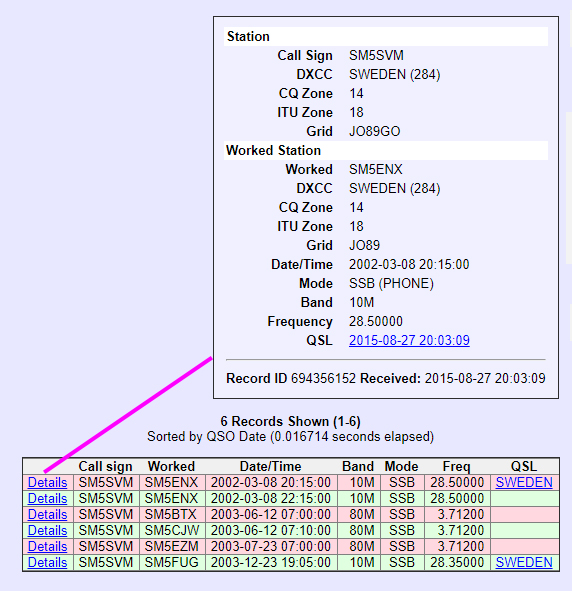Click the Date/Time column header
This screenshot has height=591, width=572.
click(271, 467)
